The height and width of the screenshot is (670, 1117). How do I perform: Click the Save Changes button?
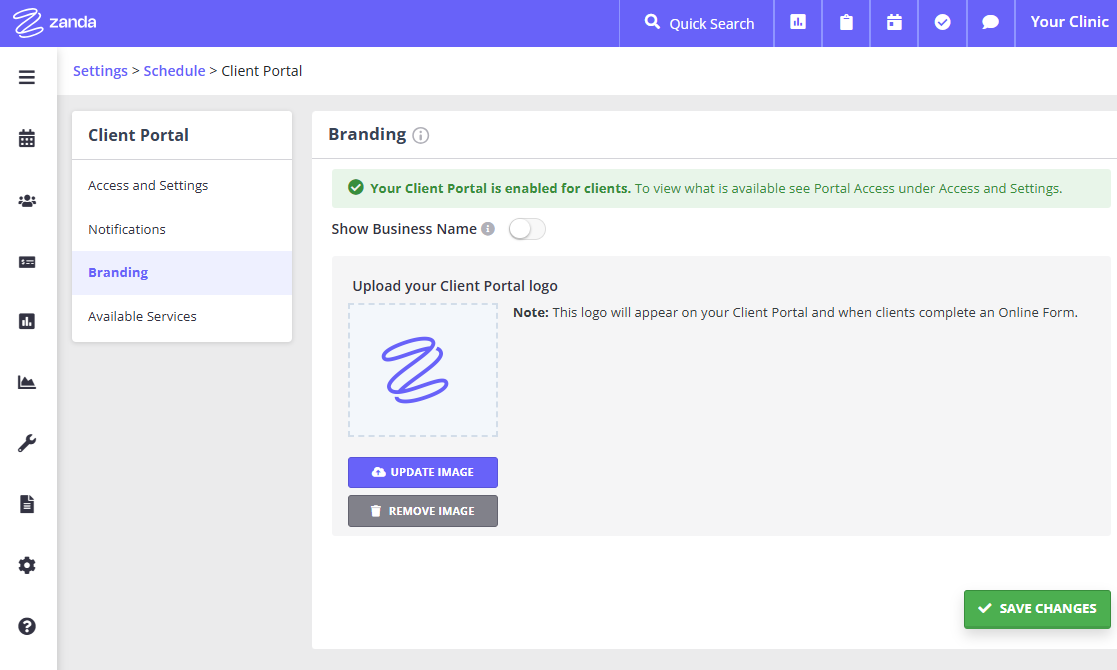pos(1037,608)
